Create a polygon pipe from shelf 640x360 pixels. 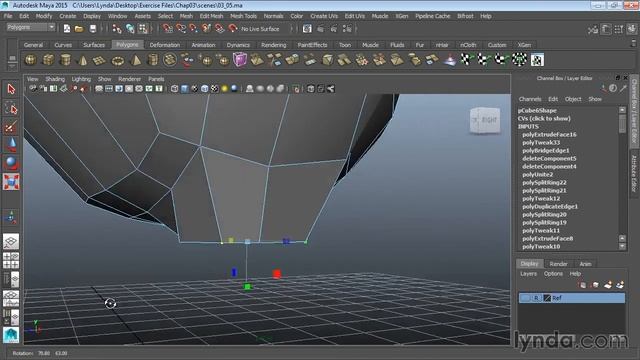coord(153,60)
